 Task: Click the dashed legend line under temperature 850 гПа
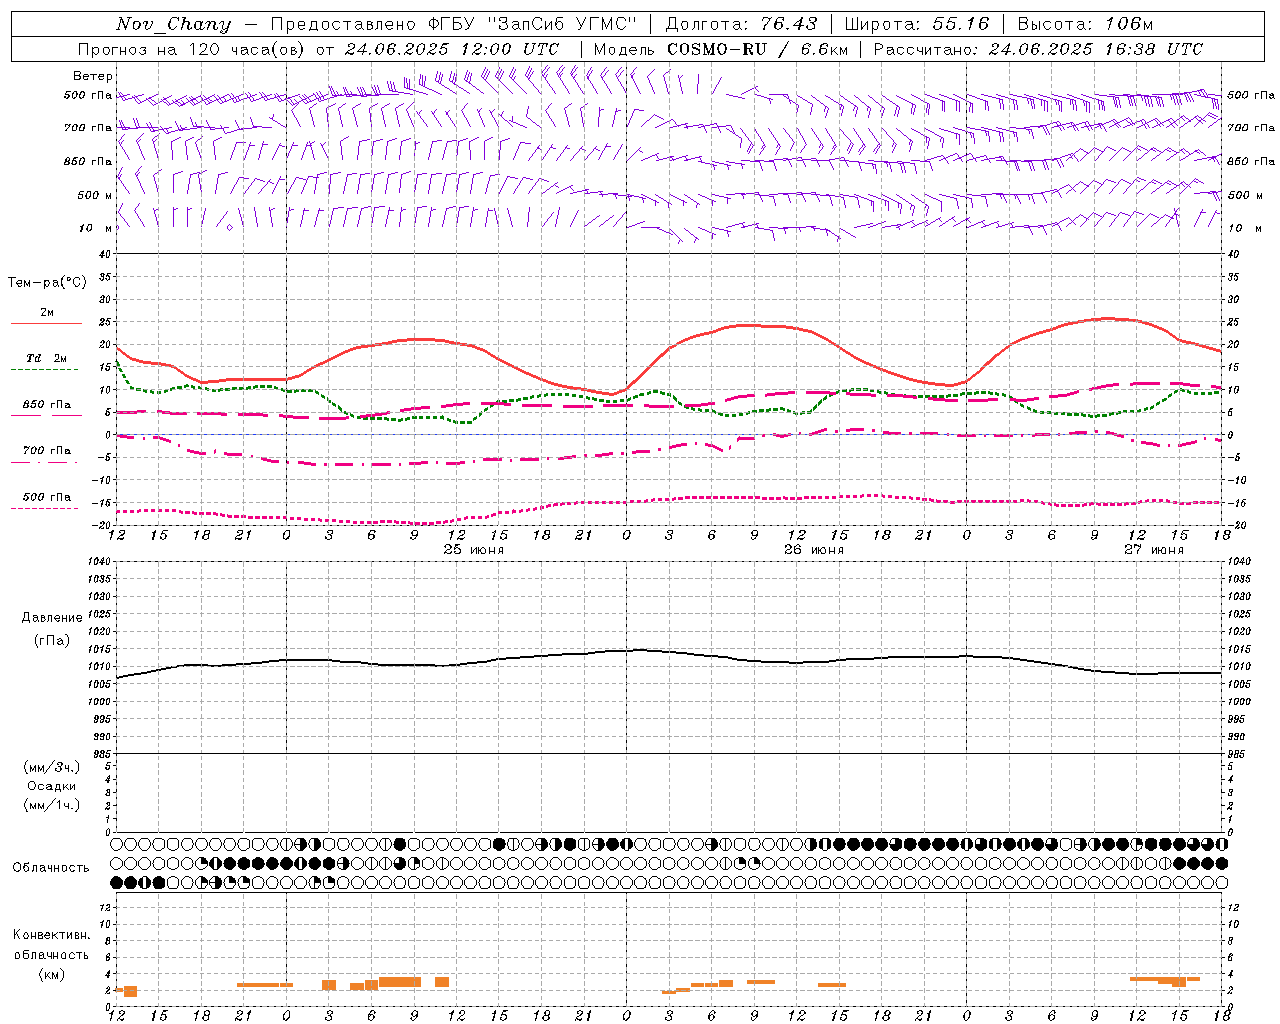[x=44, y=416]
